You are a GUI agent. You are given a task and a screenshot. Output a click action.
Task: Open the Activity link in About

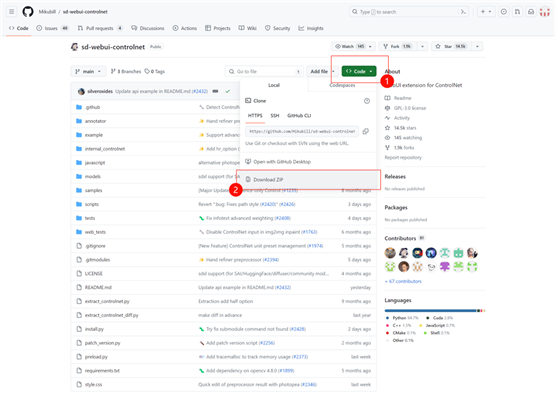(x=401, y=118)
